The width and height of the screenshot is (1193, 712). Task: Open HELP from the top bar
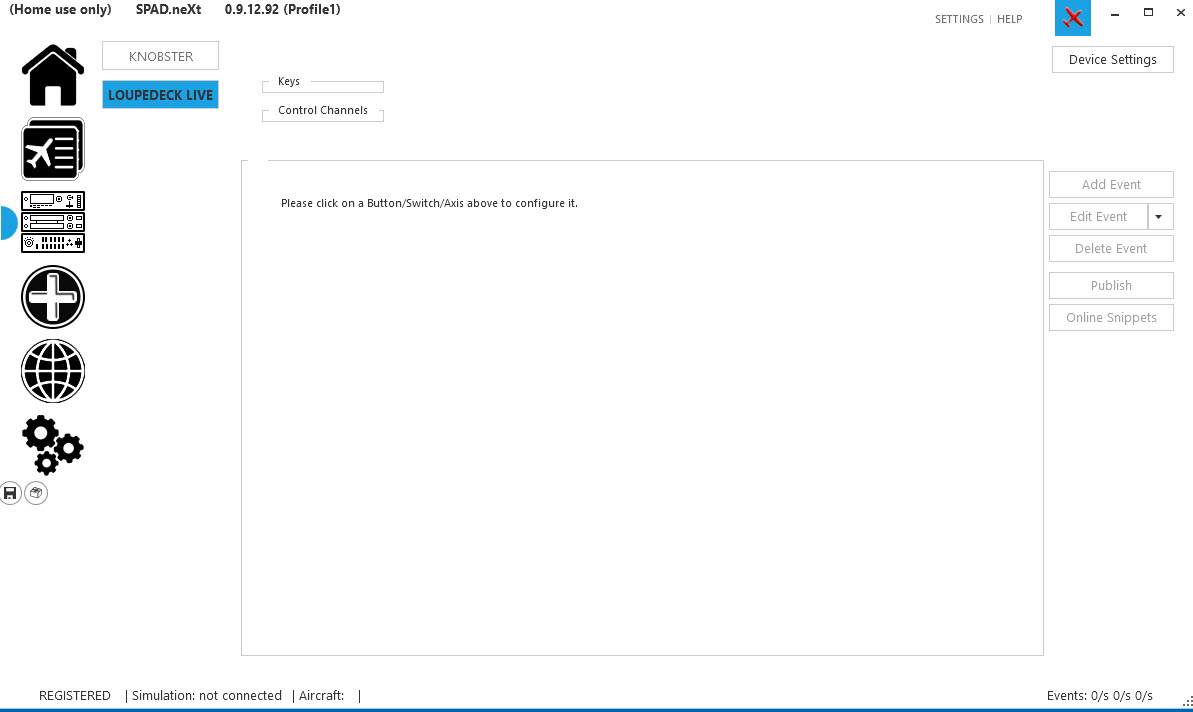point(1009,19)
